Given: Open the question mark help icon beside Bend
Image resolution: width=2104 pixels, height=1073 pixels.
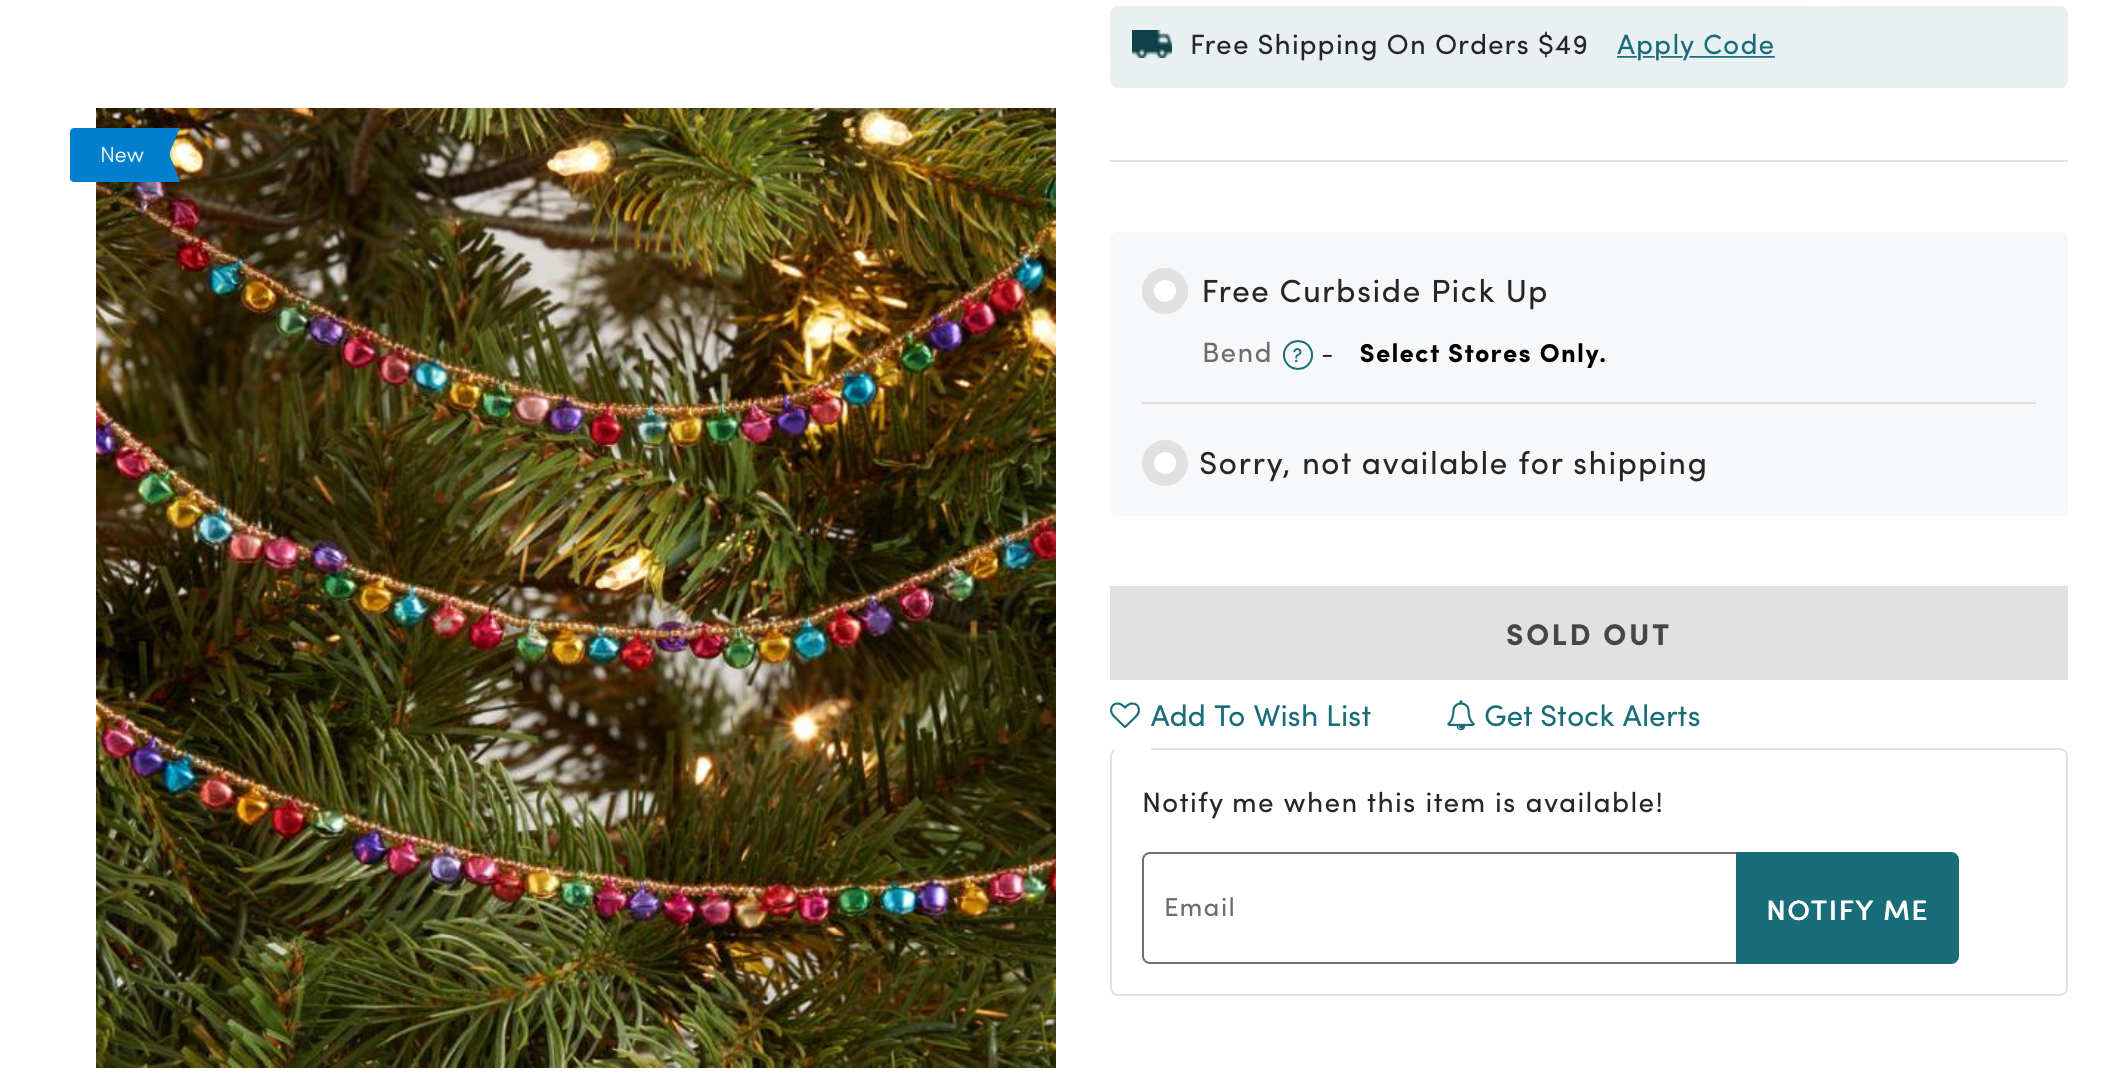Looking at the screenshot, I should pyautogui.click(x=1297, y=354).
